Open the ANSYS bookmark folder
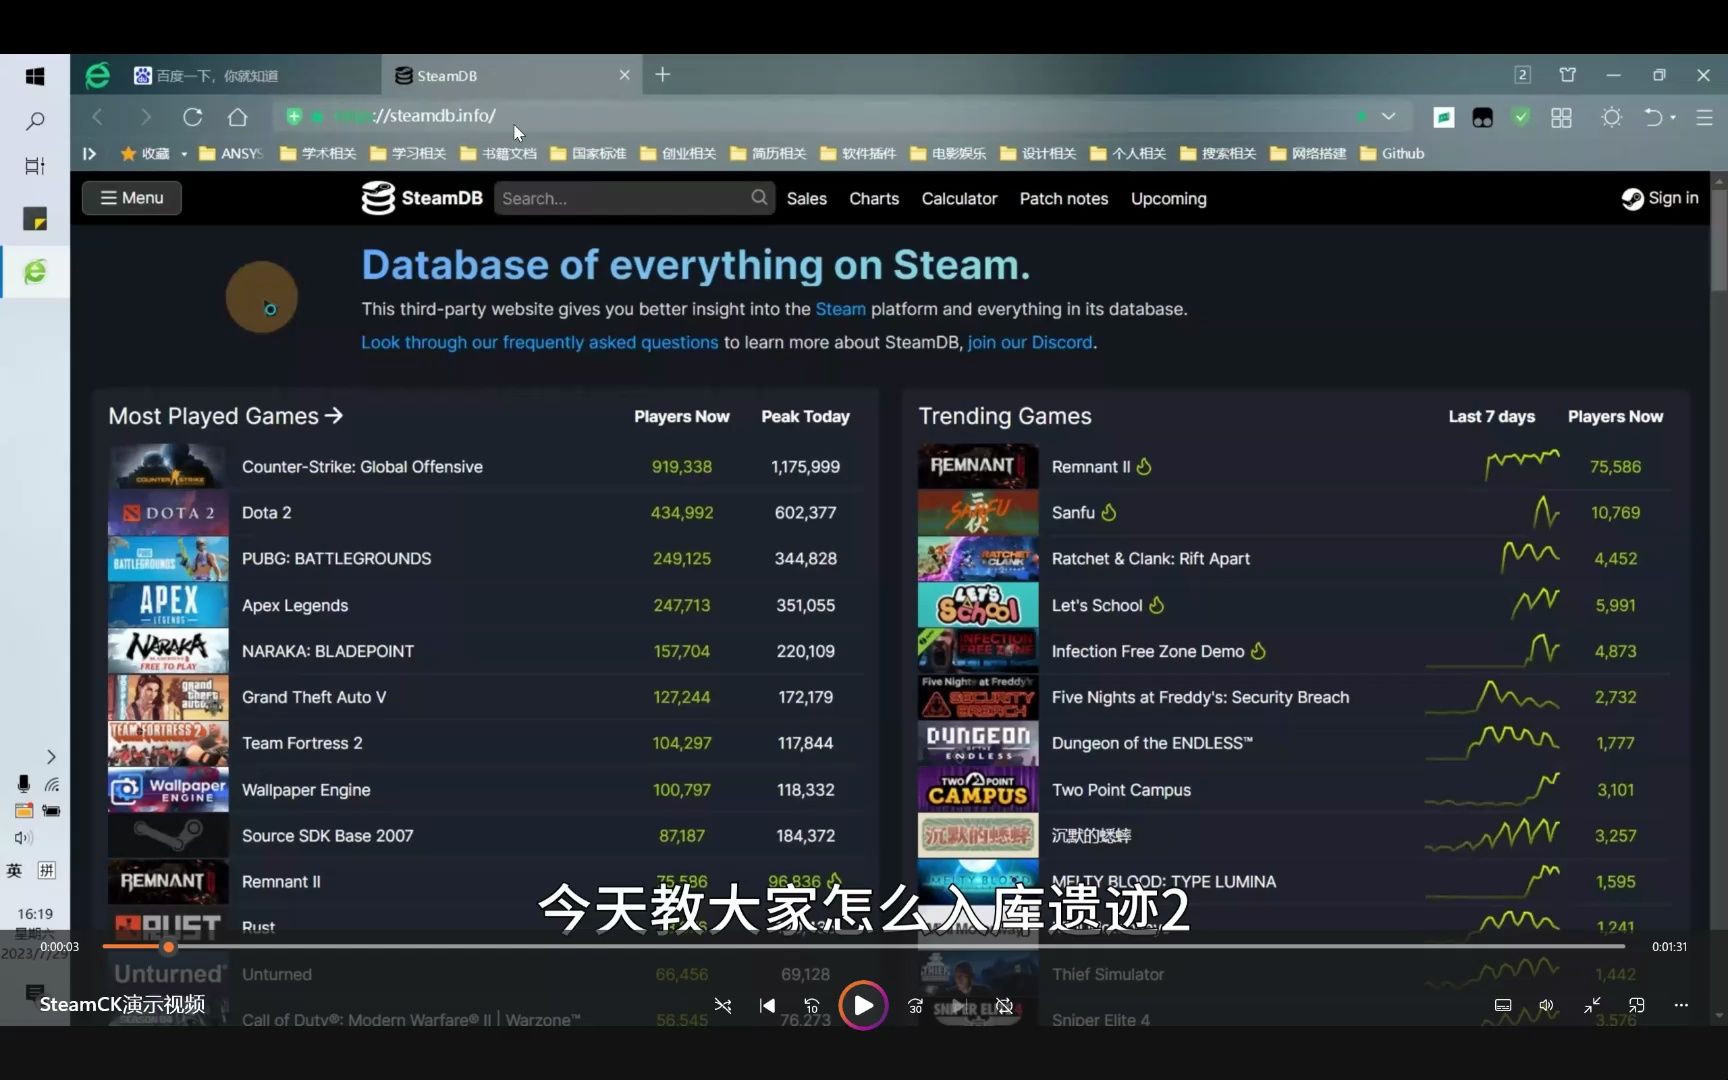 [231, 153]
